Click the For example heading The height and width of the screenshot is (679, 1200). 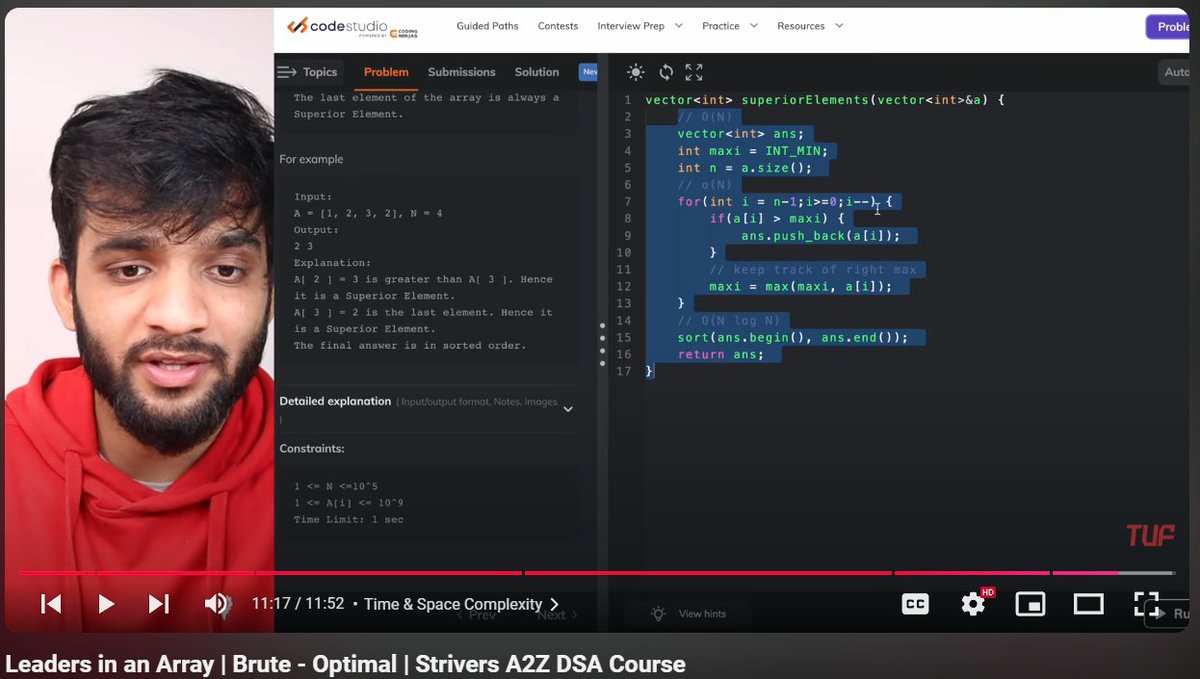coord(311,159)
